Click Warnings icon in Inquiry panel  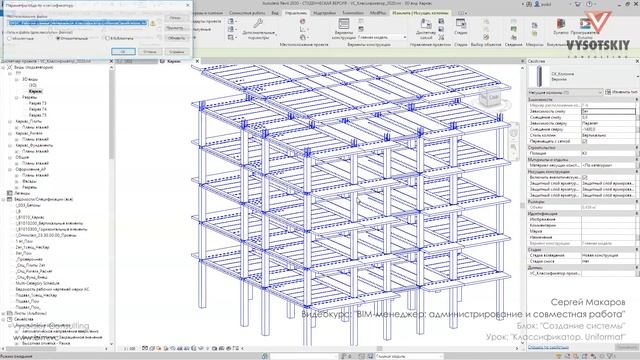[x=513, y=37]
